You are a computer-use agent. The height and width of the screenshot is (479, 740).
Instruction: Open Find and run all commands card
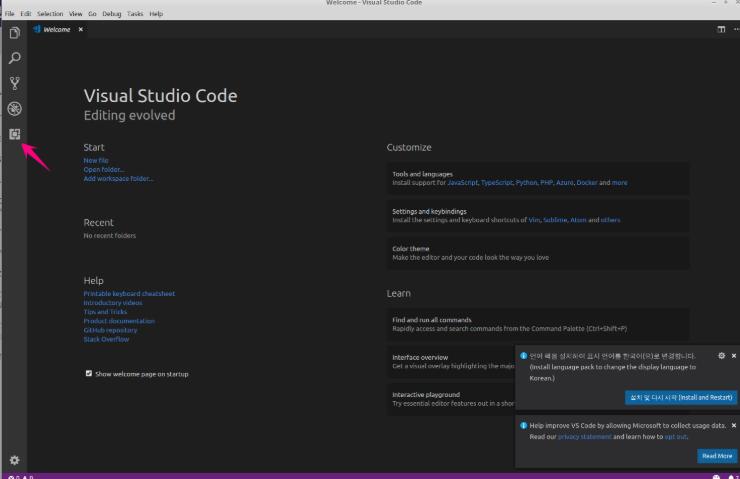pyautogui.click(x=538, y=325)
